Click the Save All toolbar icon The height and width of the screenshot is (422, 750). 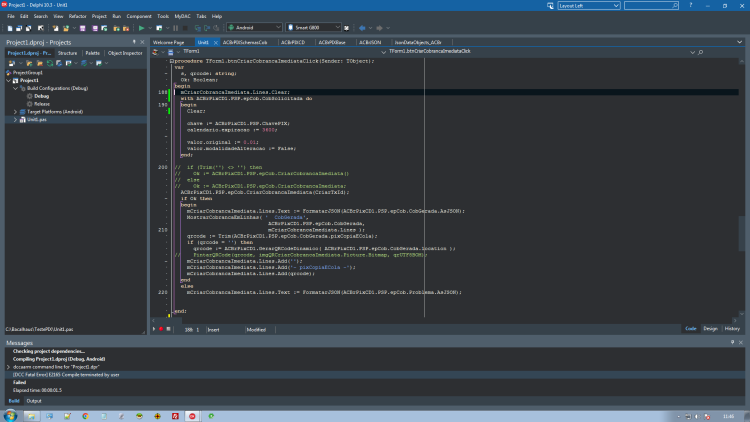(x=95, y=28)
